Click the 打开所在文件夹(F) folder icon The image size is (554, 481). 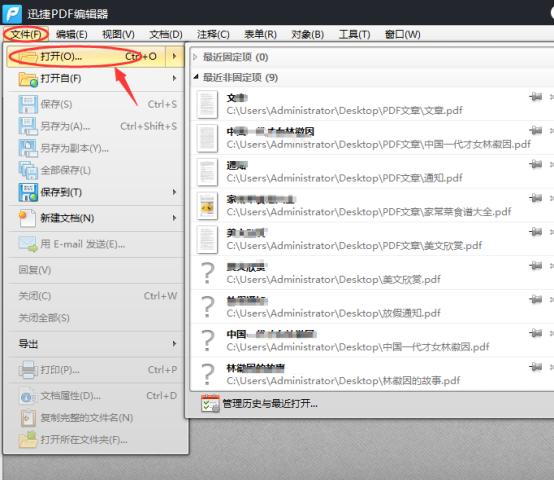click(28, 440)
